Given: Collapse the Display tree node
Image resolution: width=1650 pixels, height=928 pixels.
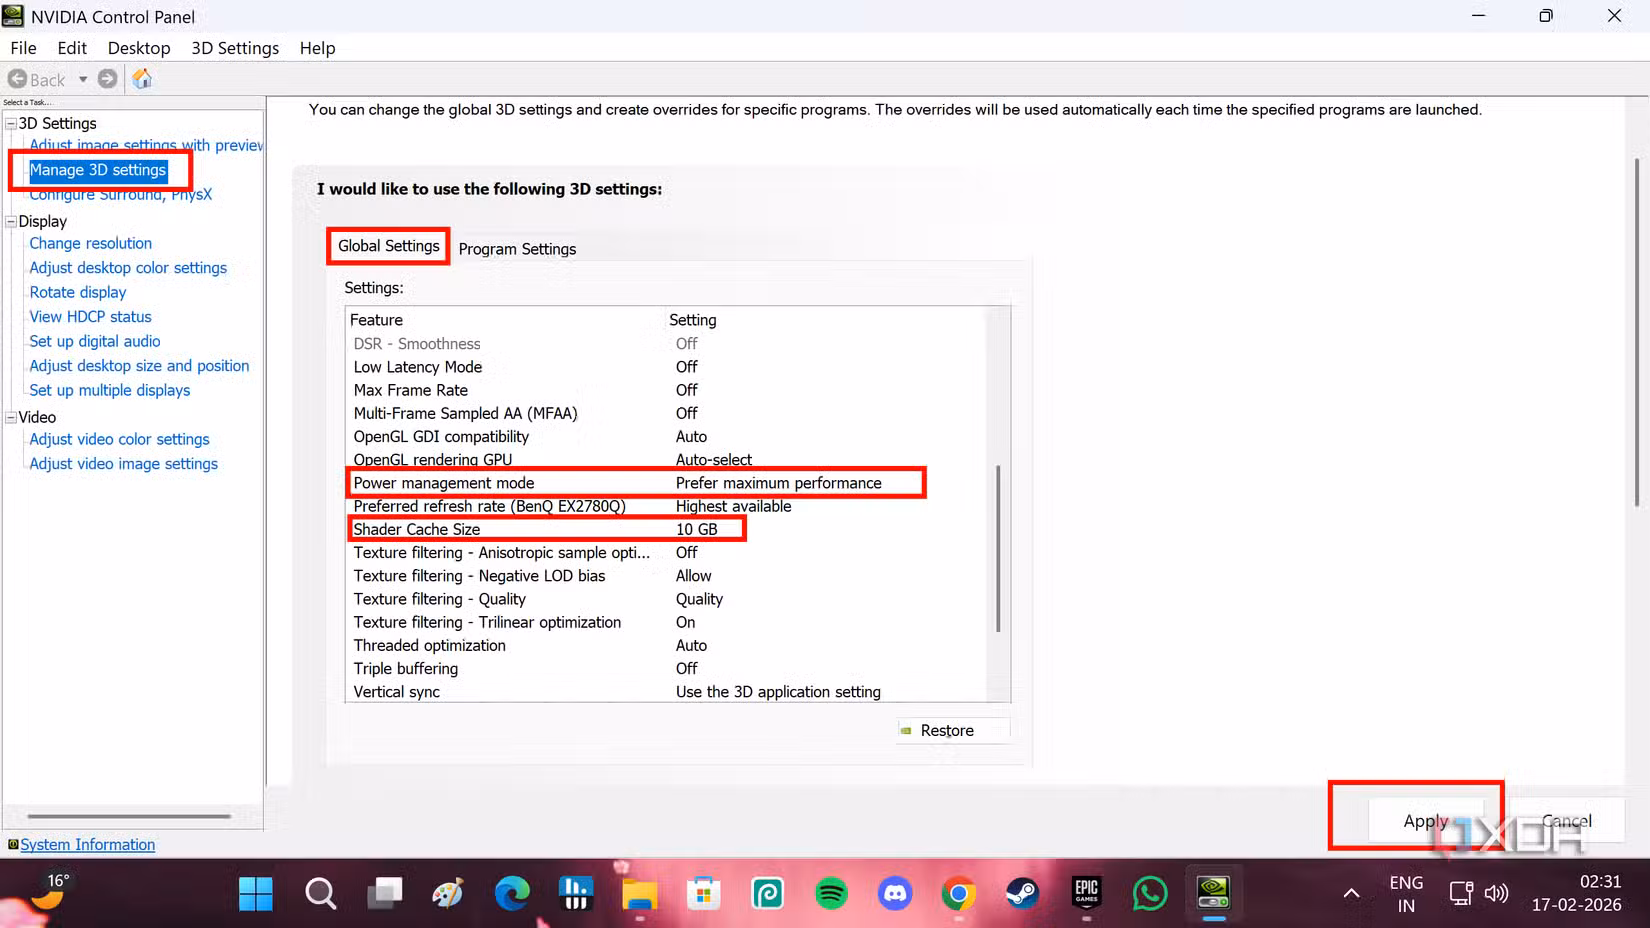Looking at the screenshot, I should coord(11,222).
